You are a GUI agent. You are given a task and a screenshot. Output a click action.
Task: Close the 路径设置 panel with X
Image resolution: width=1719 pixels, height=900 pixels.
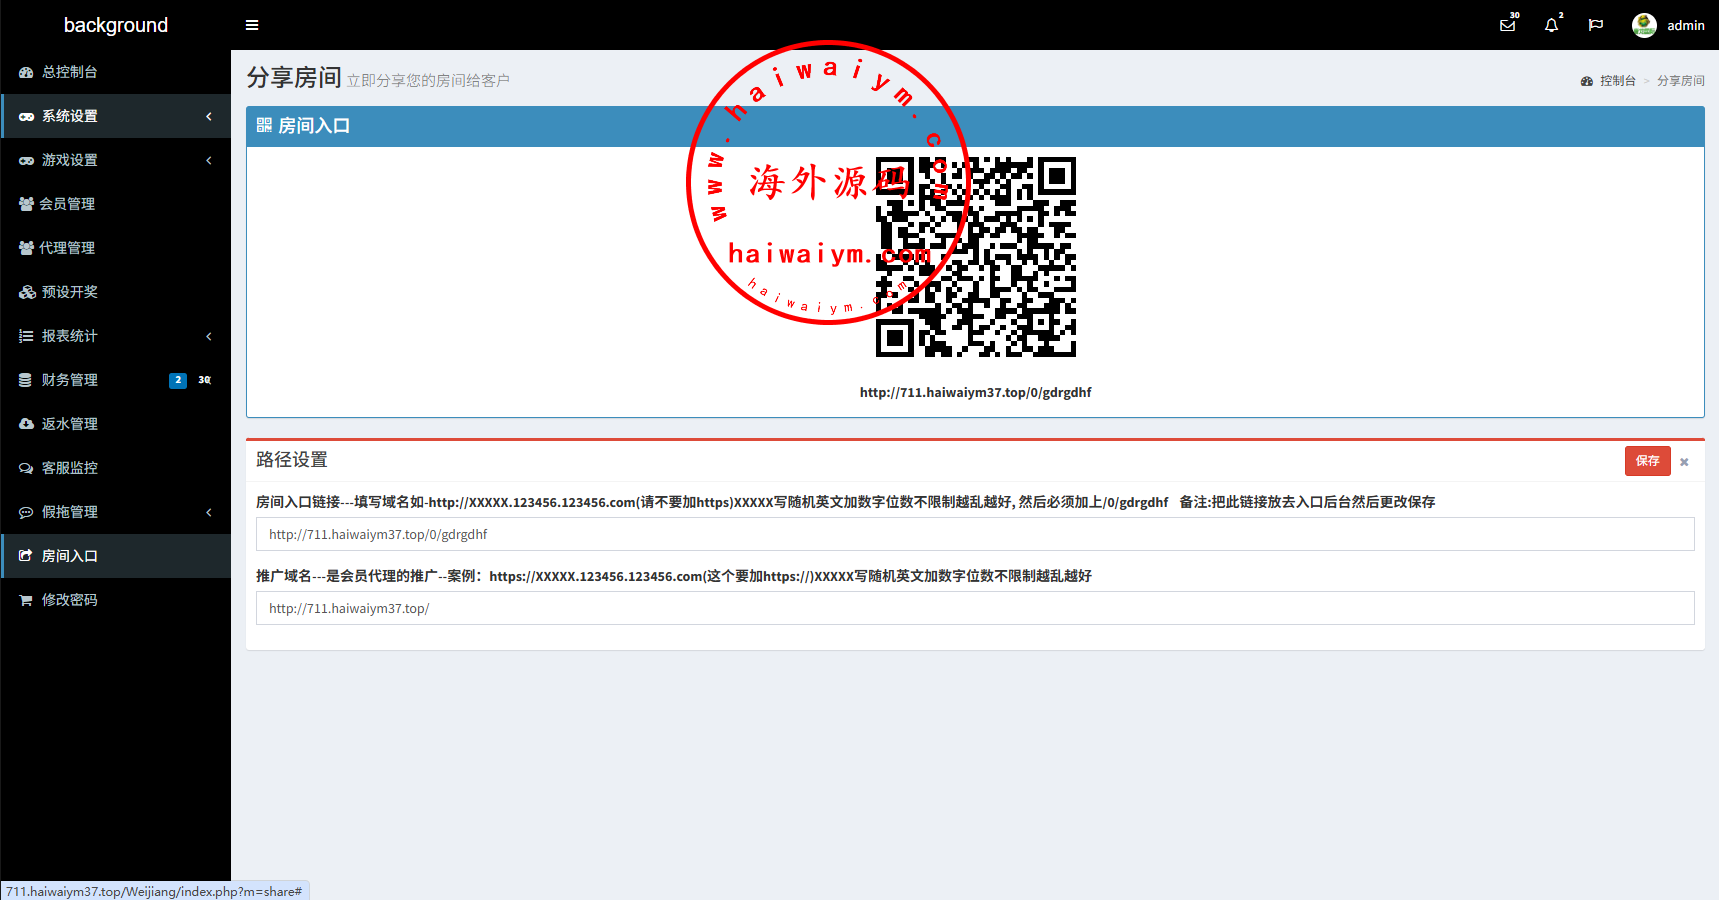click(1684, 462)
